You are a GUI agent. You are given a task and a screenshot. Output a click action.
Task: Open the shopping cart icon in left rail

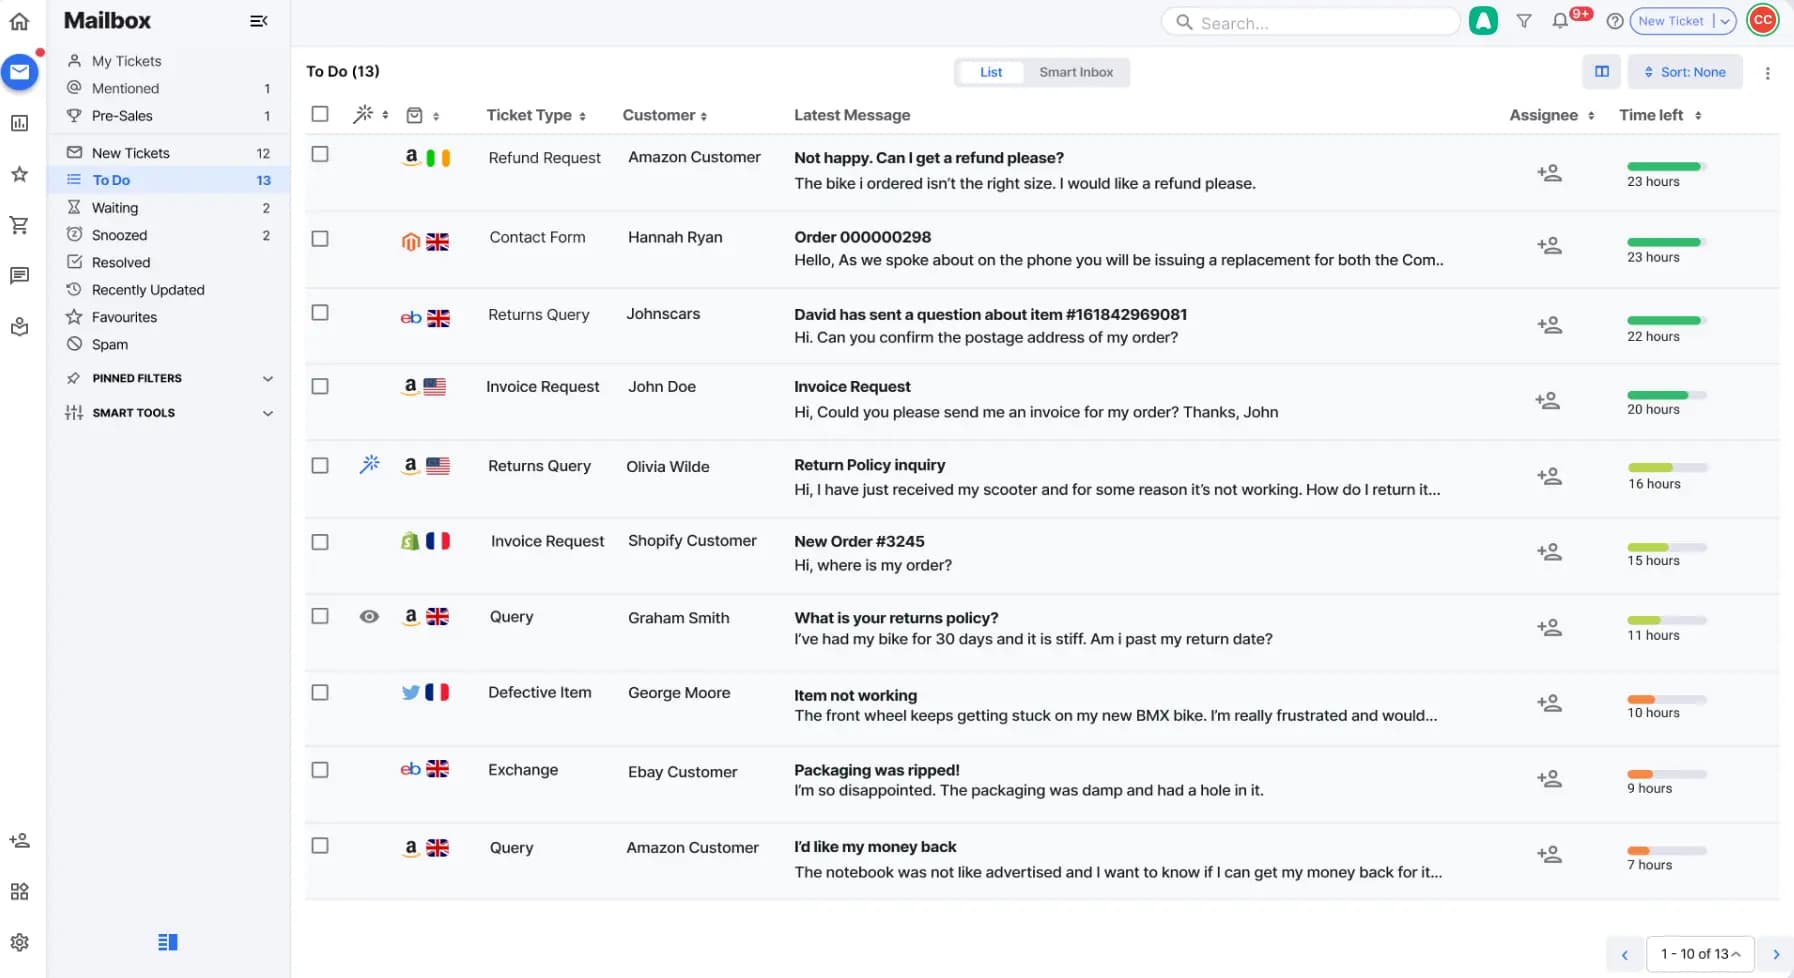pyautogui.click(x=19, y=225)
